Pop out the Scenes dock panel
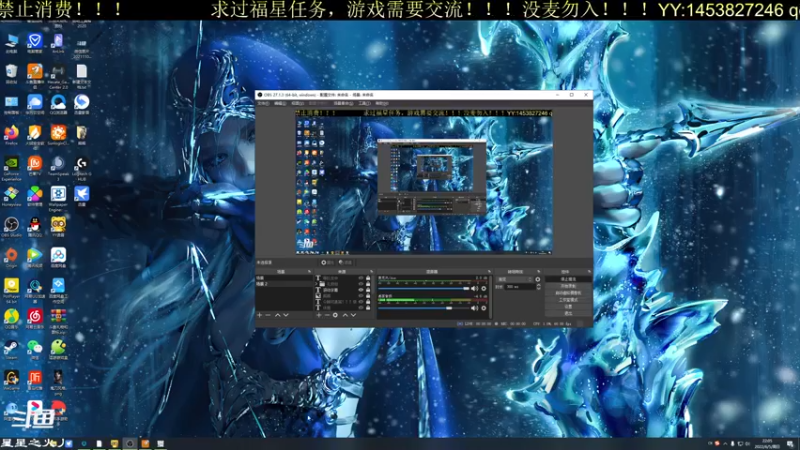The image size is (800, 450). point(309,271)
